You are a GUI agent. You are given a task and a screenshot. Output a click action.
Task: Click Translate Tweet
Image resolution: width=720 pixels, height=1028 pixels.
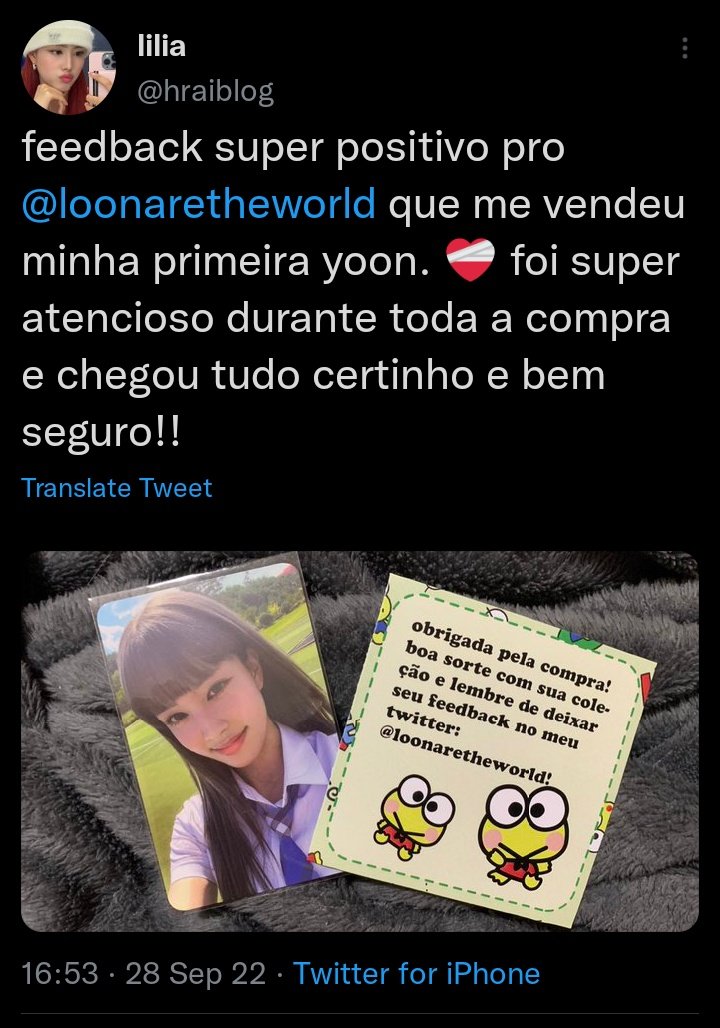click(x=117, y=488)
